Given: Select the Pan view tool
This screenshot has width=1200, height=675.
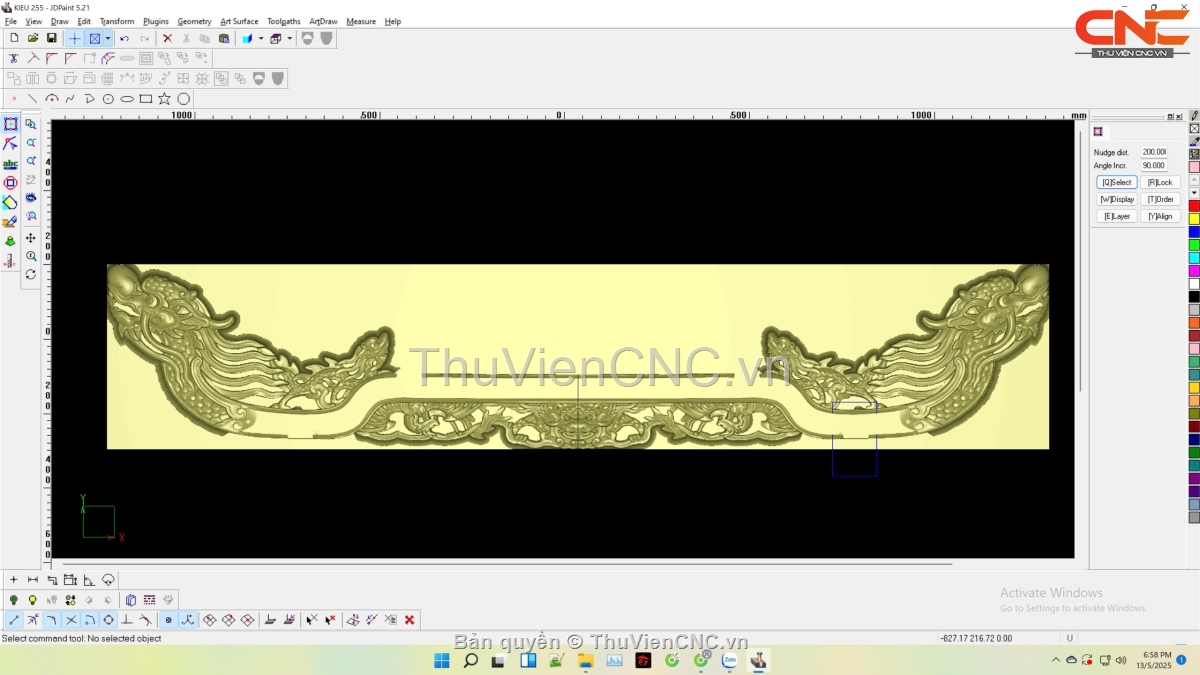Looking at the screenshot, I should (x=31, y=238).
